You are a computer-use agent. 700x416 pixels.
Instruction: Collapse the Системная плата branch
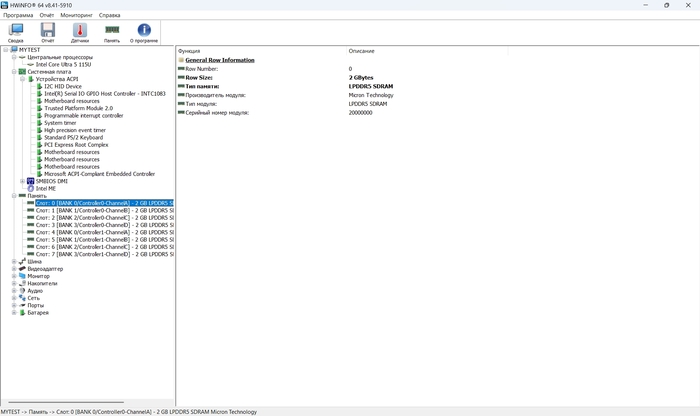point(14,72)
